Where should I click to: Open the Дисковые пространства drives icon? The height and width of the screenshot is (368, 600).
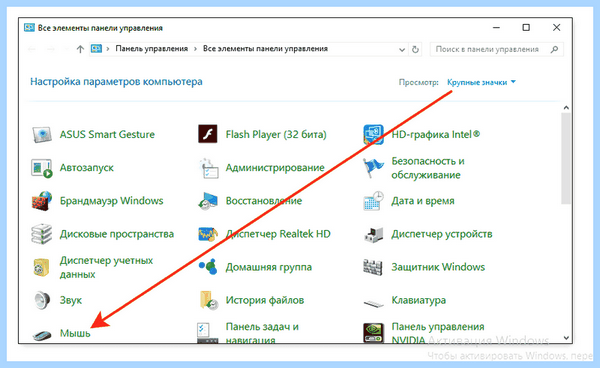[41, 234]
